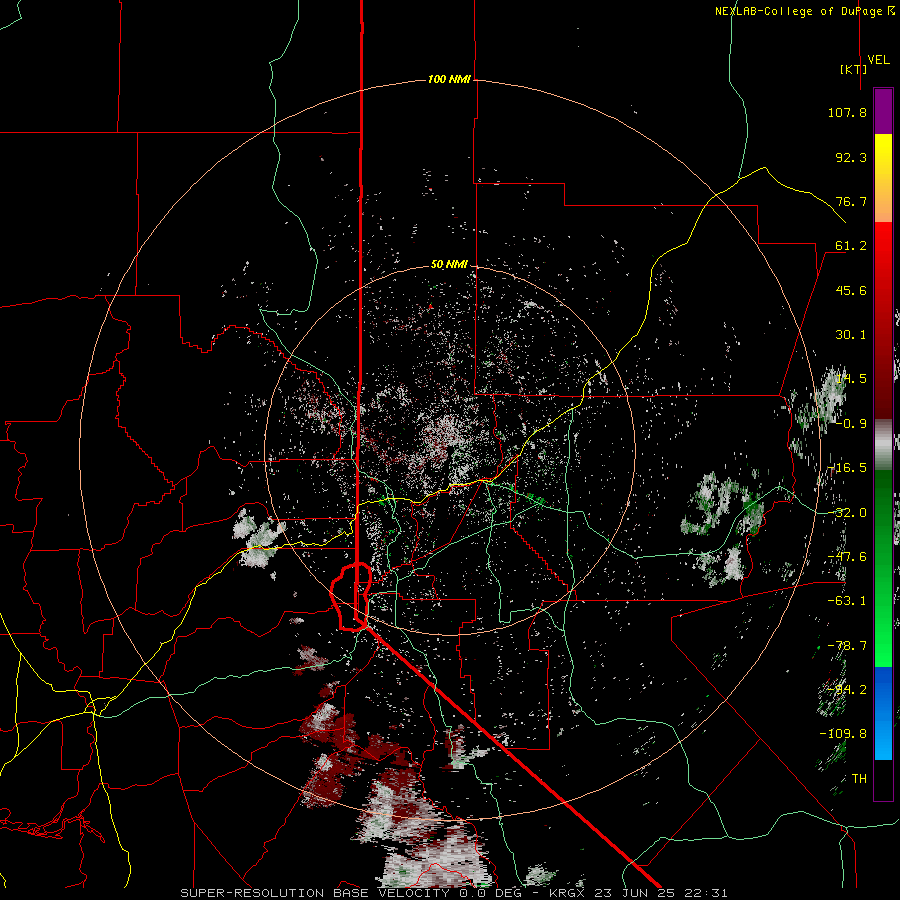Viewport: 900px width, 900px height.
Task: Click the "TH" threshold label on the scale
Action: 859,779
